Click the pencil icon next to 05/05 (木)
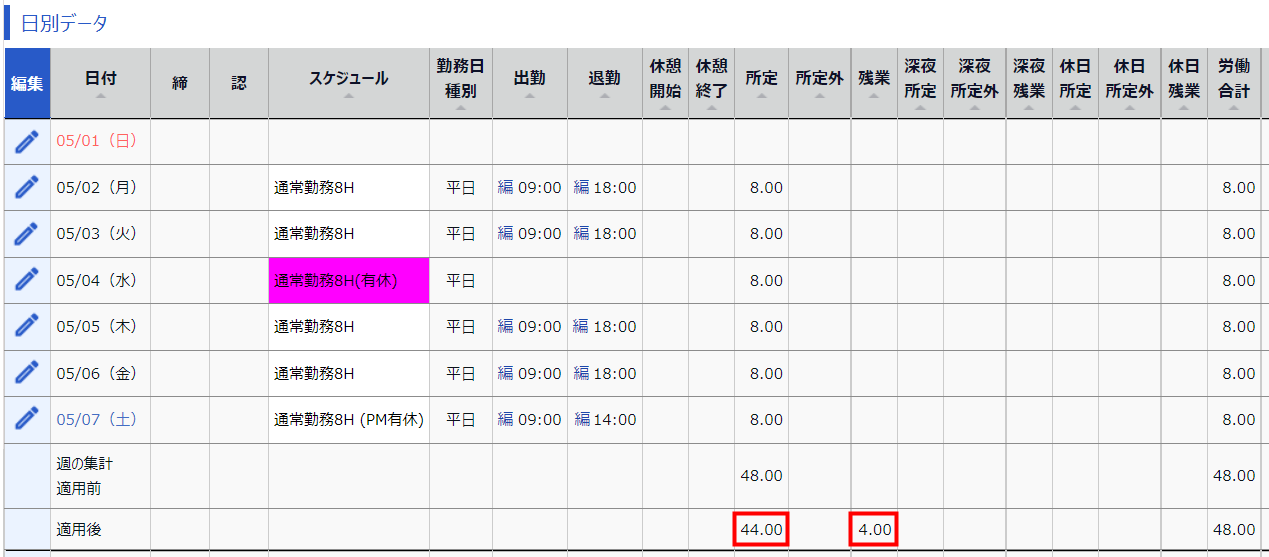The image size is (1269, 557). (26, 326)
